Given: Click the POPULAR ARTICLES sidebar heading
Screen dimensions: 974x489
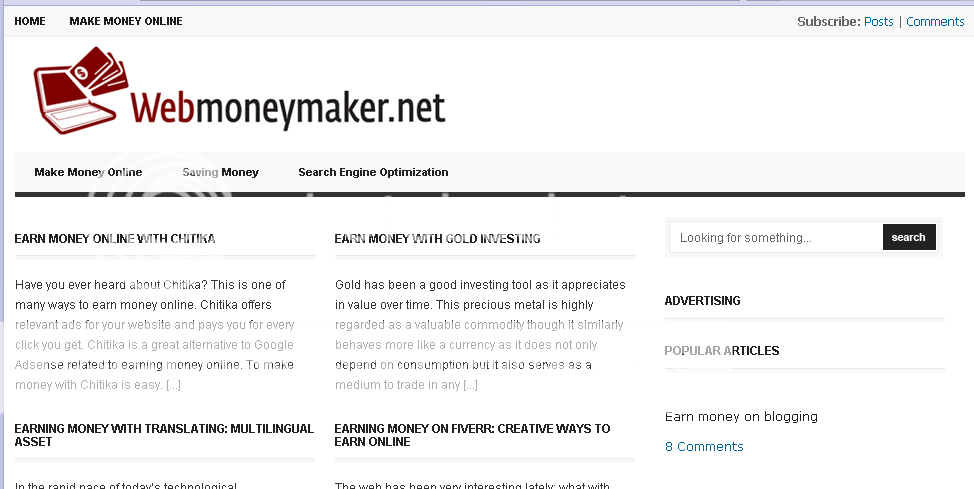Looking at the screenshot, I should click(722, 350).
